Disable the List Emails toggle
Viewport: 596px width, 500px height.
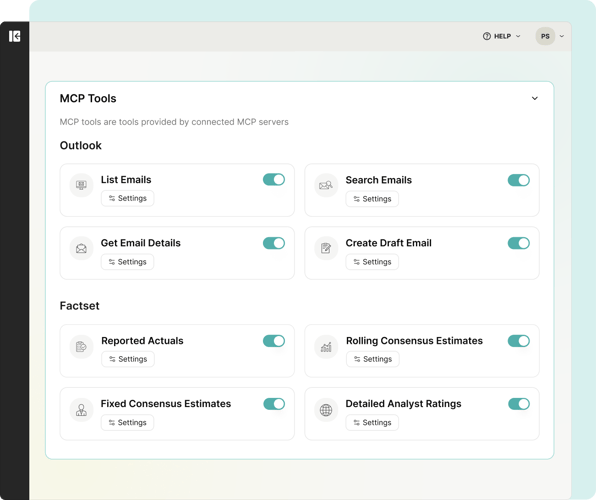(274, 179)
